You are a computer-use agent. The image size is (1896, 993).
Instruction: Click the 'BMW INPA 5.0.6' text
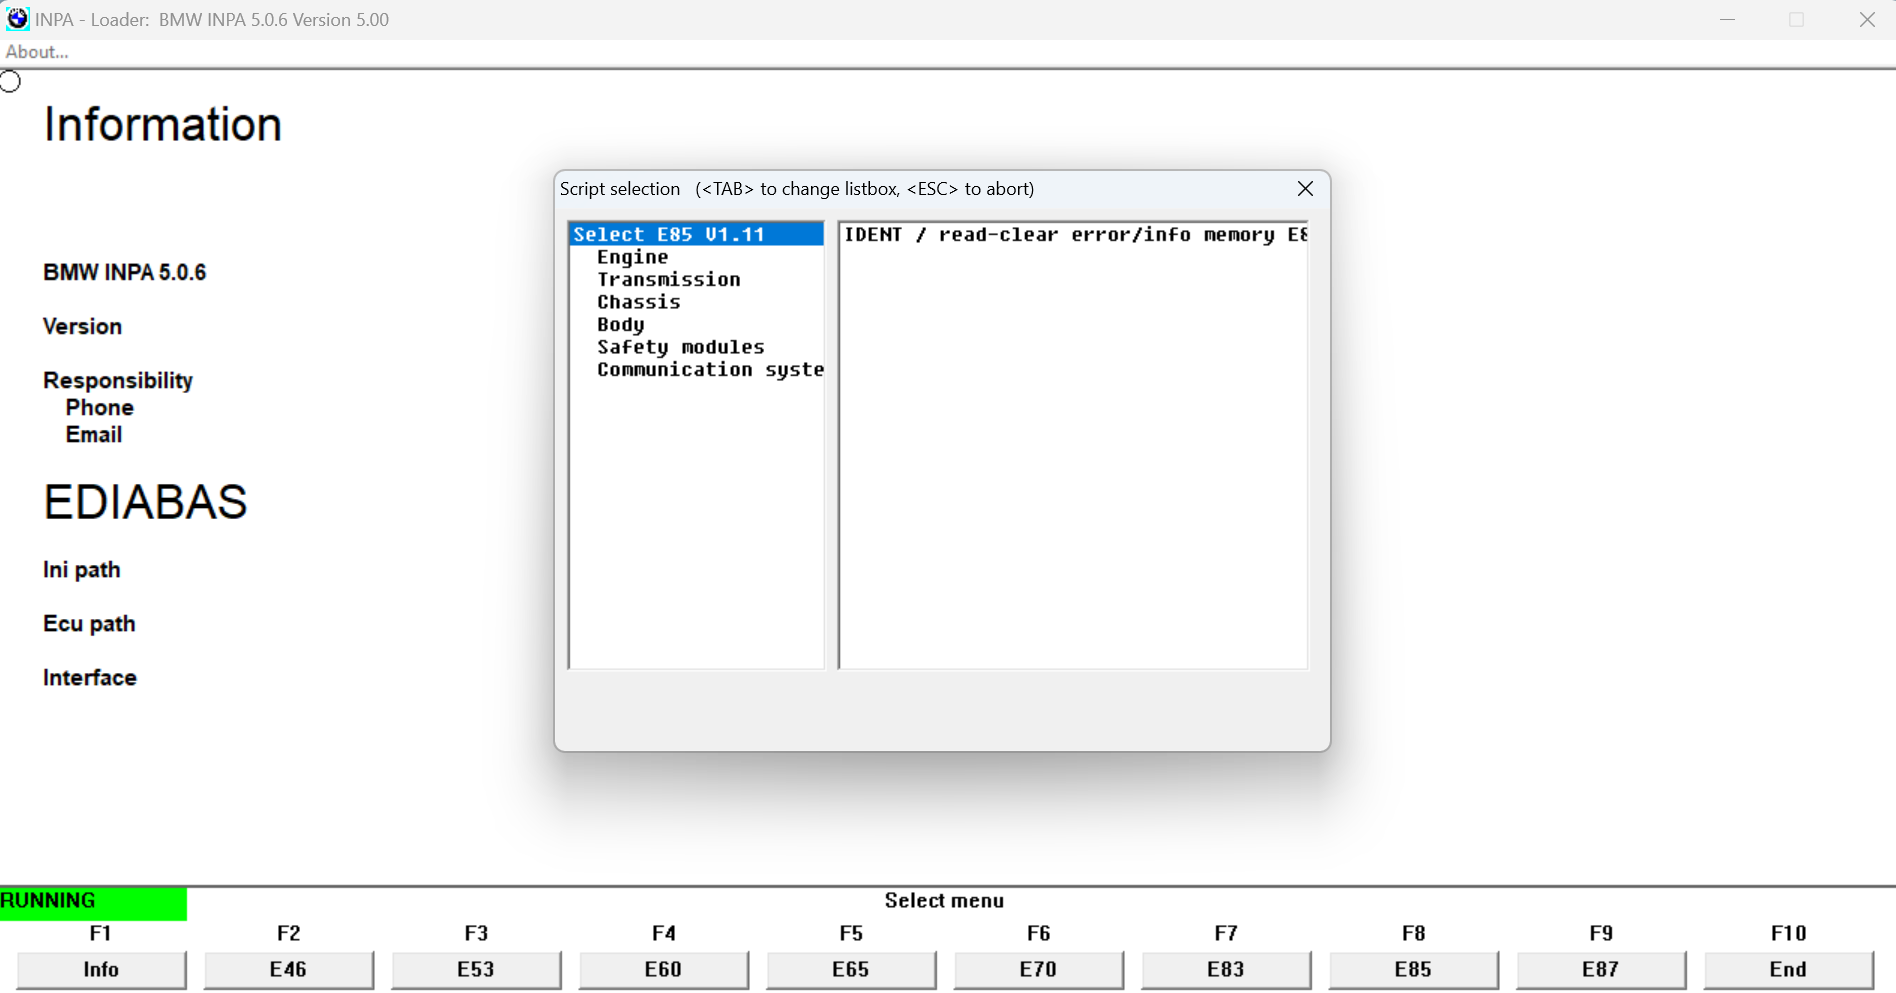125,273
